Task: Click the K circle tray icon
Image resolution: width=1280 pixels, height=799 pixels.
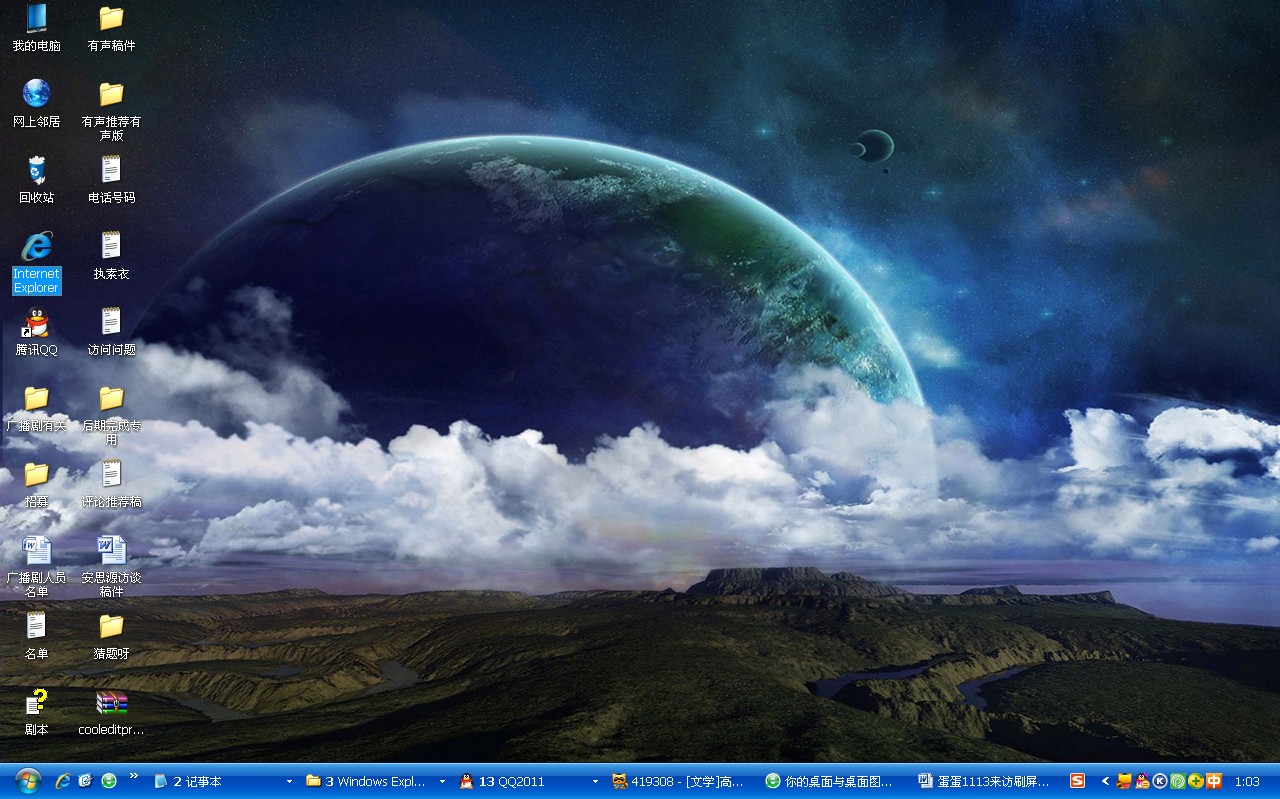Action: tap(1160, 781)
